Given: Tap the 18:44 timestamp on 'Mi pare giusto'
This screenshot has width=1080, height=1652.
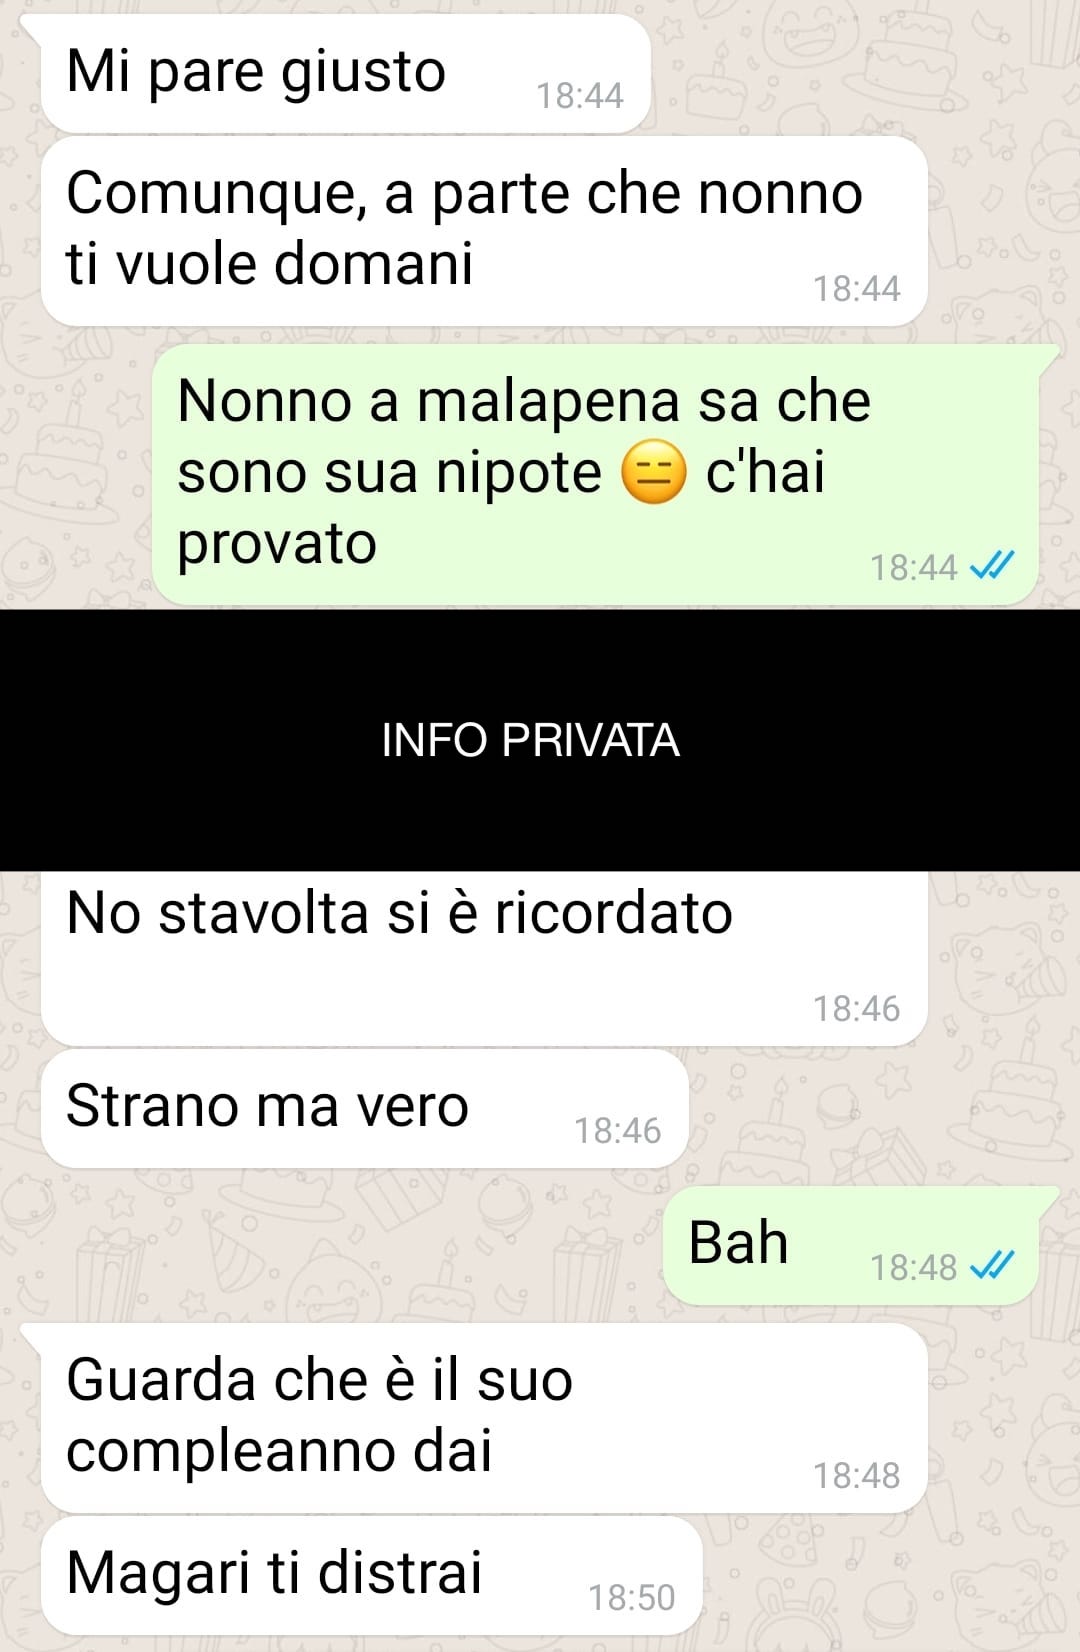Looking at the screenshot, I should pyautogui.click(x=580, y=96).
